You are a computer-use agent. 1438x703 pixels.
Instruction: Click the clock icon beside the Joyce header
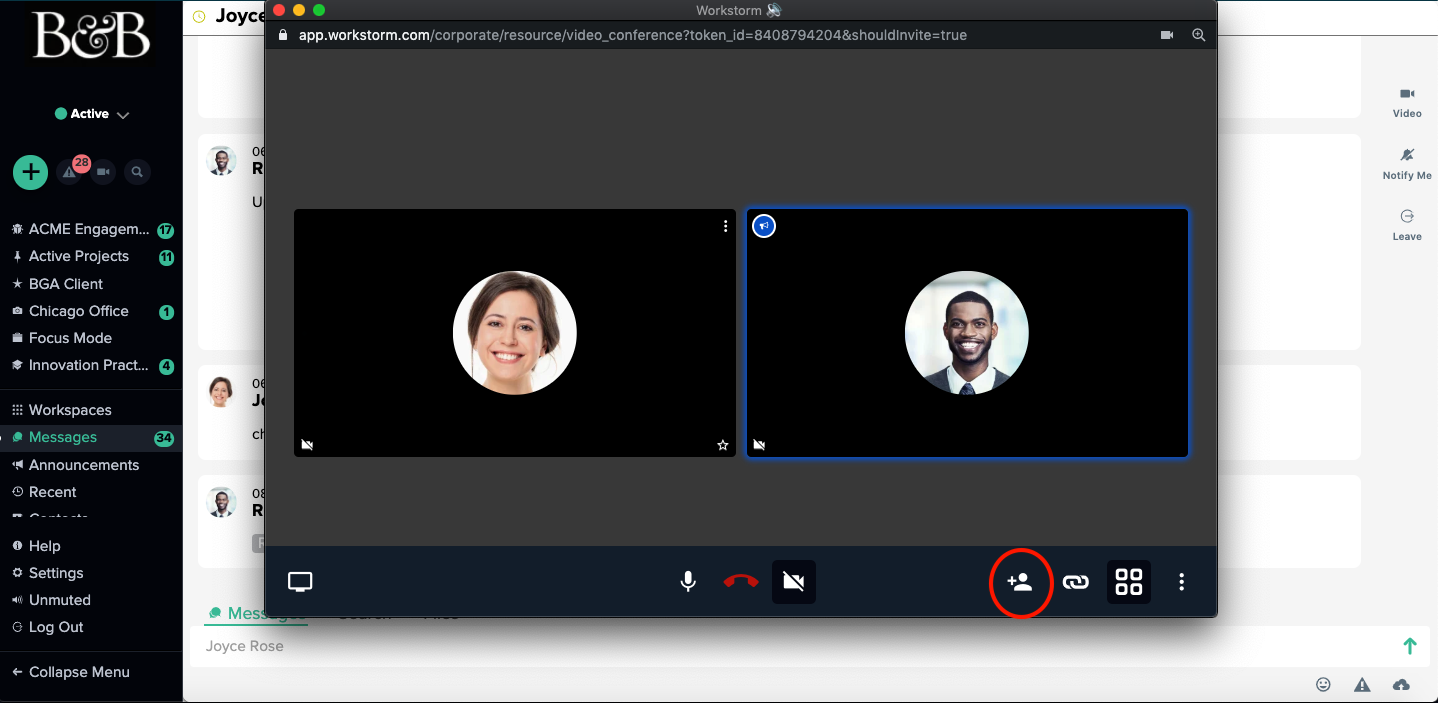pos(199,16)
